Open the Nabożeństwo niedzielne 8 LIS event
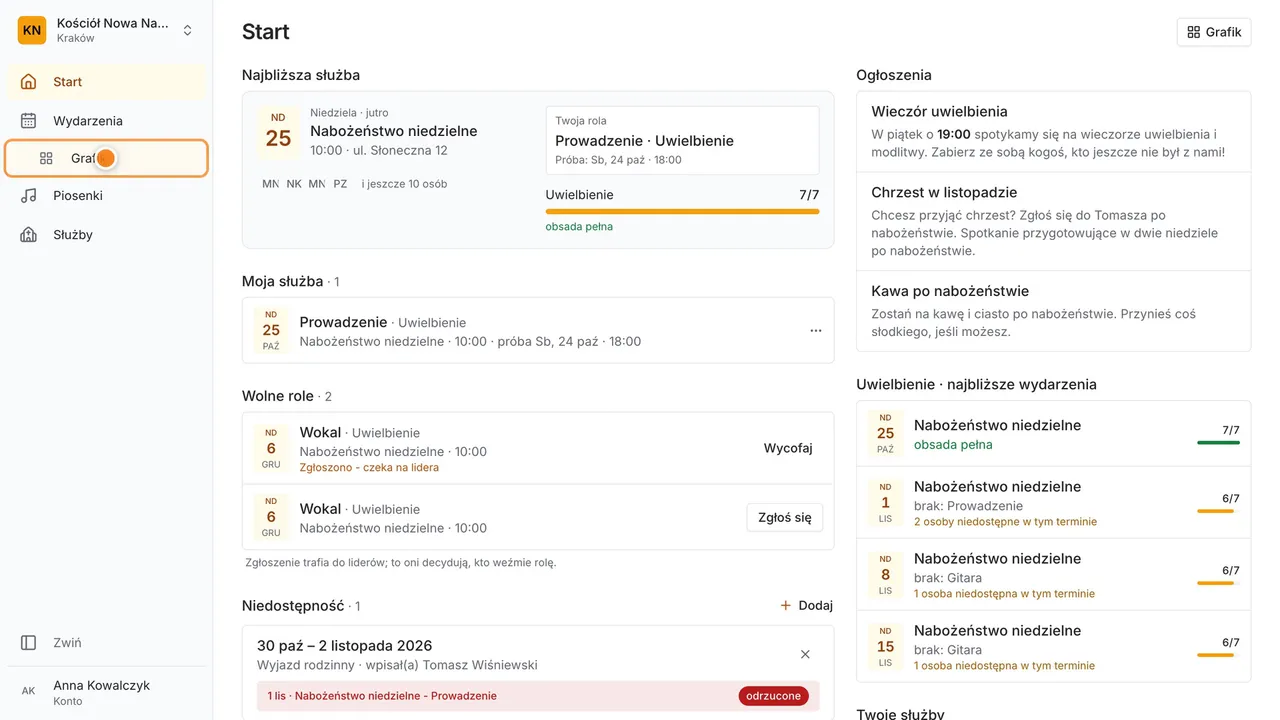This screenshot has height=720, width=1280. click(1054, 575)
